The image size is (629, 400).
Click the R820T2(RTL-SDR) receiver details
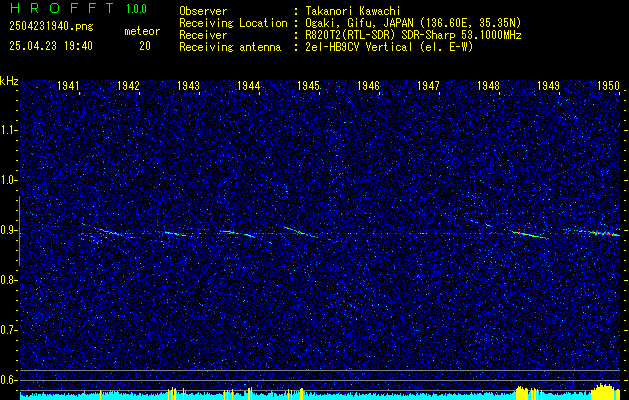click(413, 35)
